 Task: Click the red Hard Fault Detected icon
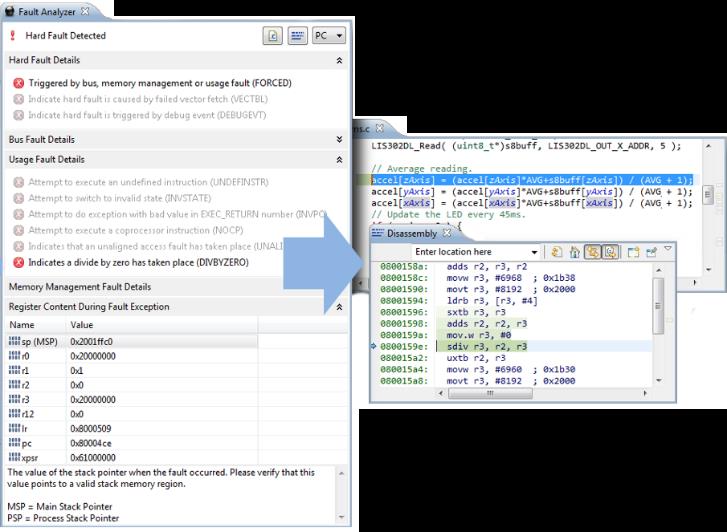(12, 36)
